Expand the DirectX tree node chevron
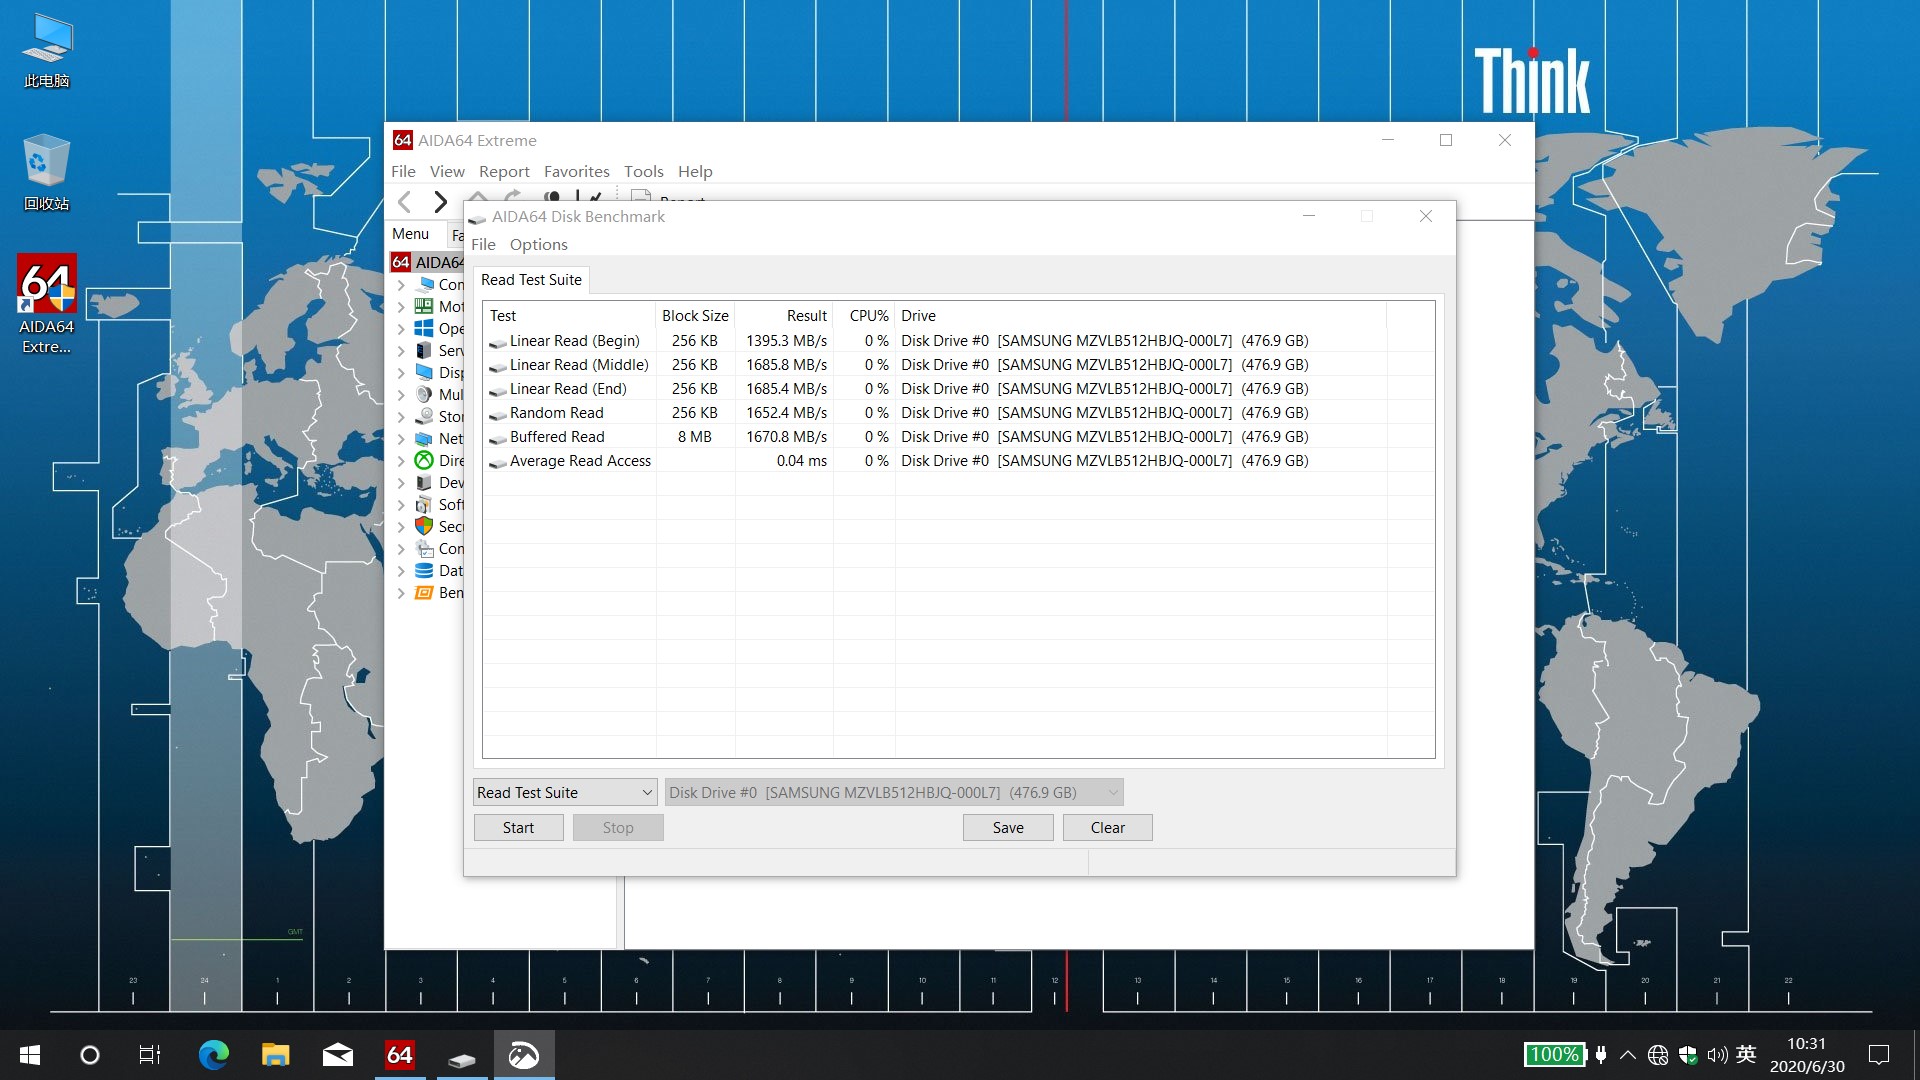This screenshot has width=1920, height=1080. (401, 461)
